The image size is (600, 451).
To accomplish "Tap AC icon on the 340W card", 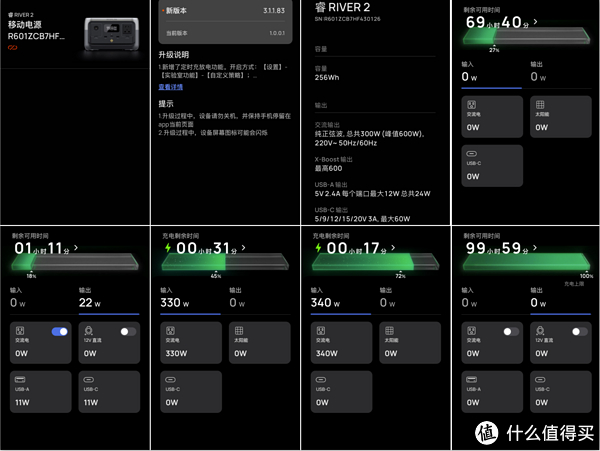I will [x=321, y=331].
